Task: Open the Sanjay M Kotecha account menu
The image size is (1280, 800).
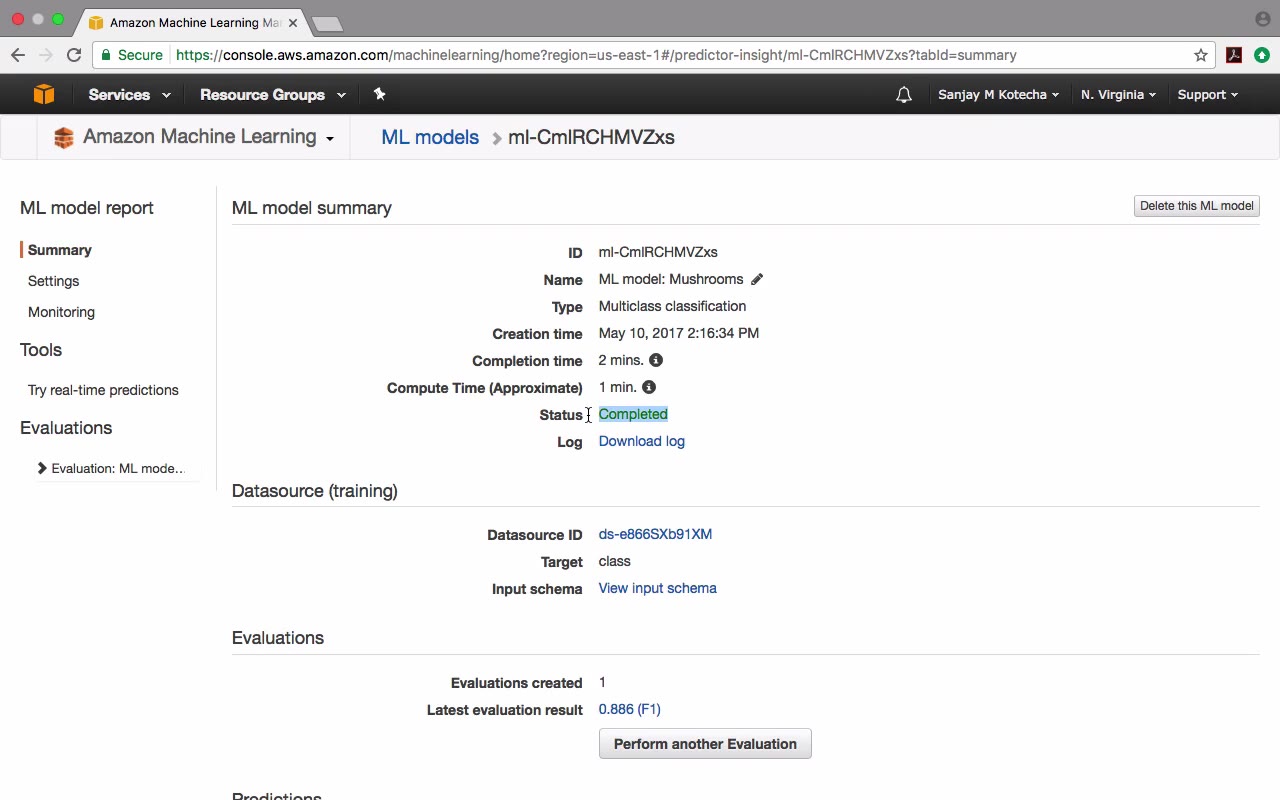Action: pos(998,95)
